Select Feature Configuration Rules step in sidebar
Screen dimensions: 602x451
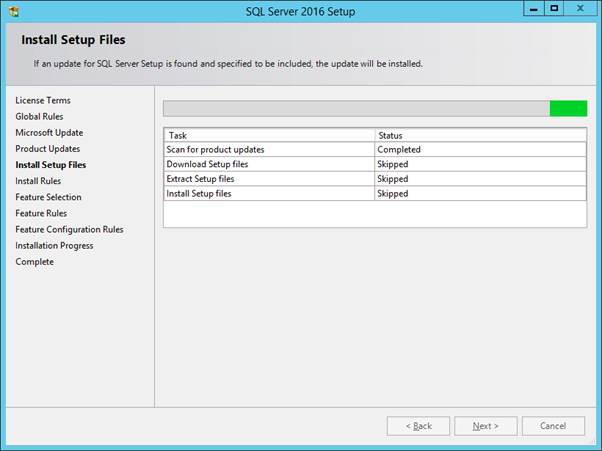pyautogui.click(x=69, y=230)
